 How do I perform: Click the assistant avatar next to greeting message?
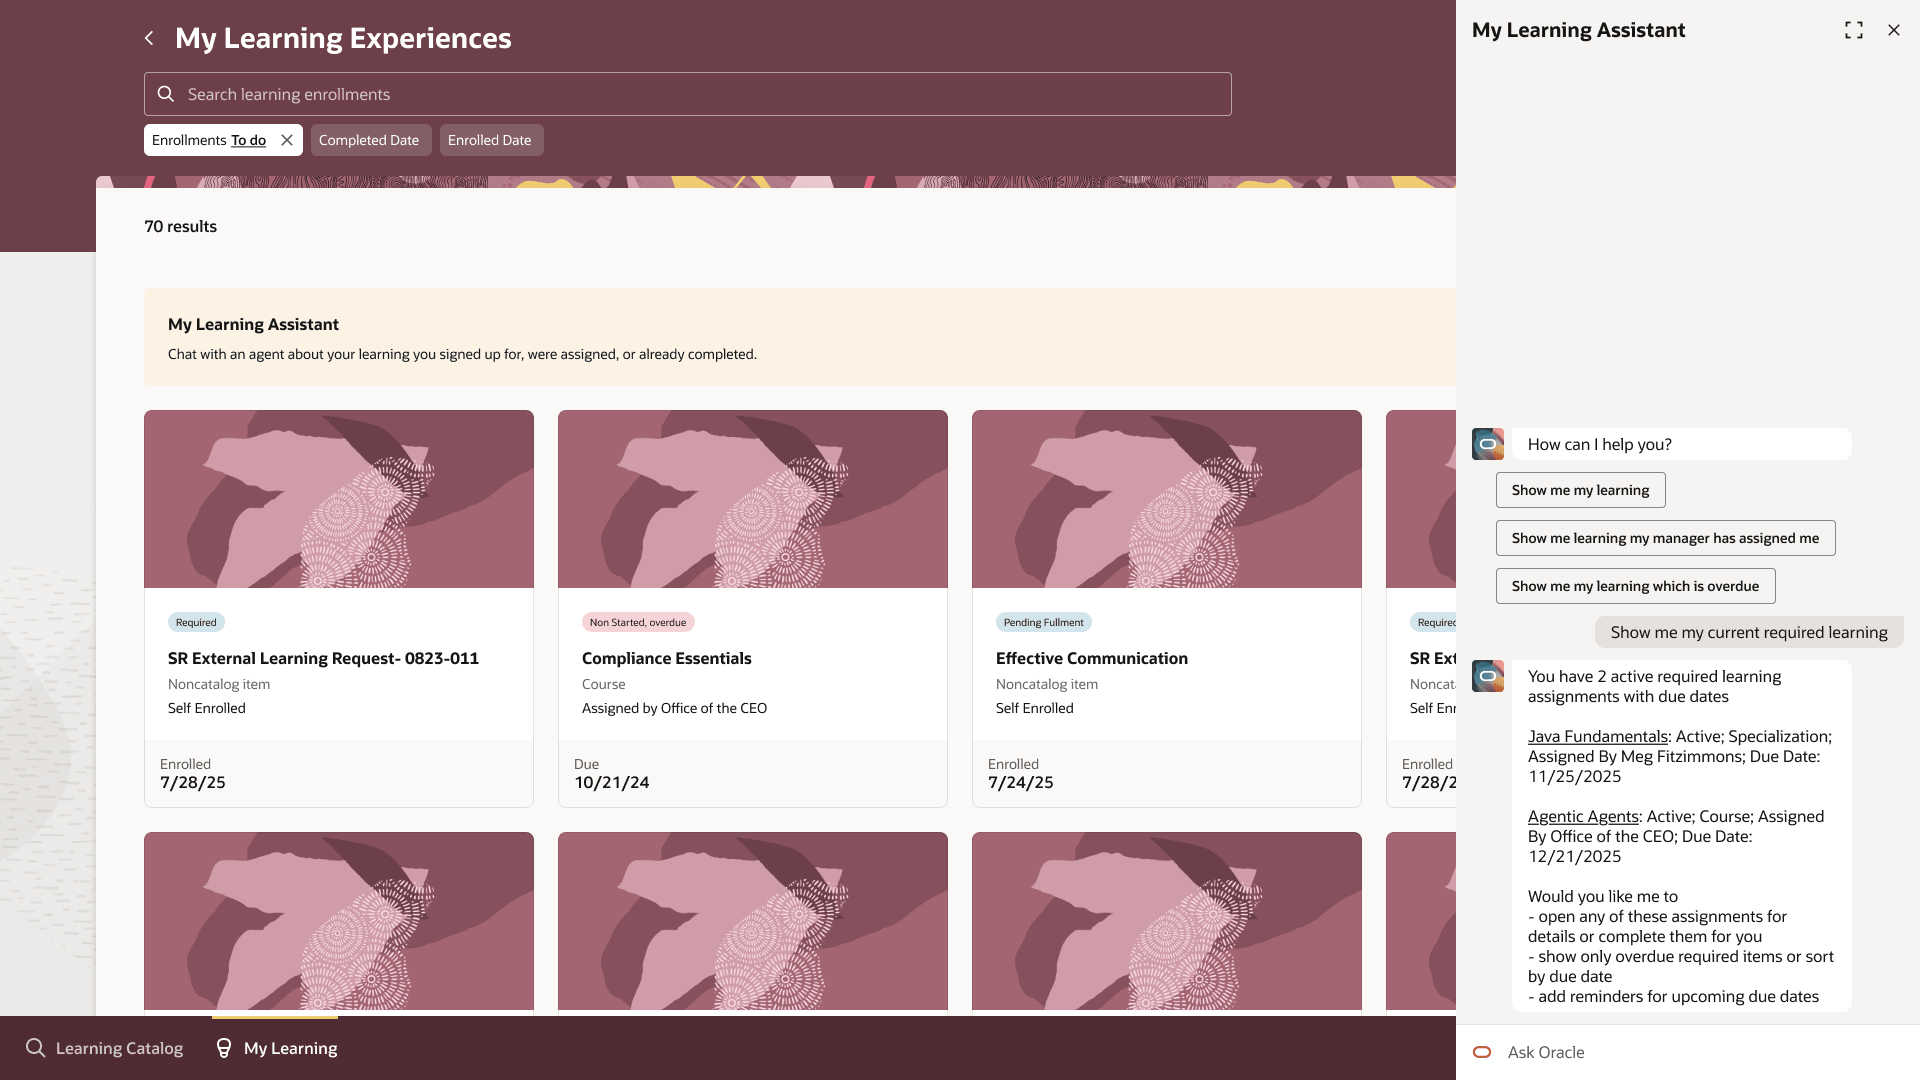click(x=1487, y=443)
